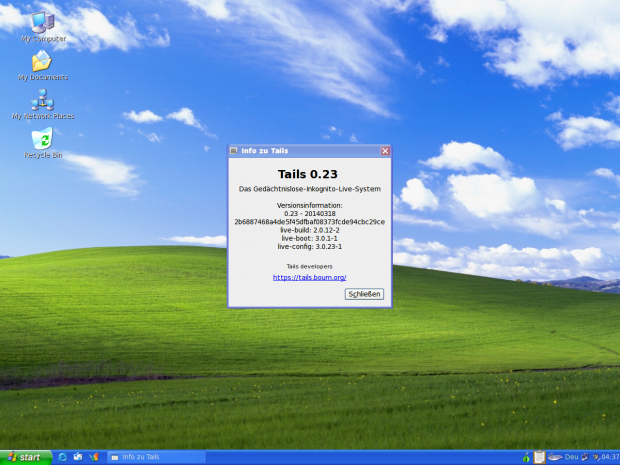This screenshot has width=620, height=465.
Task: Click the Deu keyboard layout indicator
Action: [572, 457]
